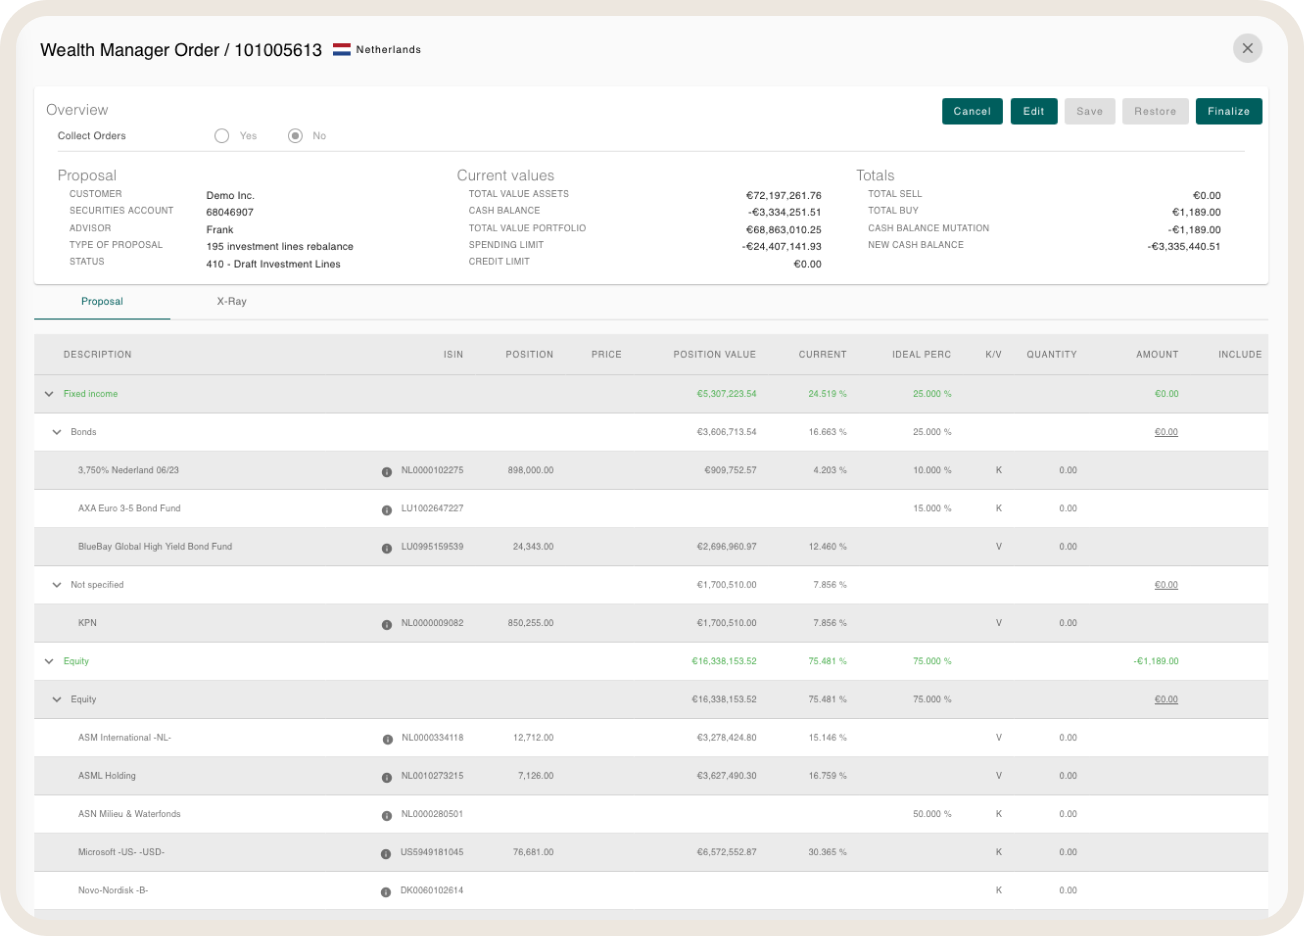Select ISIN US5949181045 cell
Viewport: 1304px width, 936px height.
click(x=432, y=852)
